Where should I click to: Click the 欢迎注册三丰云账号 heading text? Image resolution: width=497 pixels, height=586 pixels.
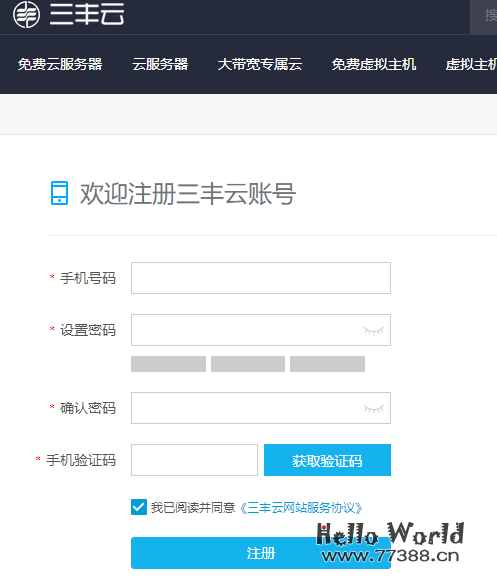click(188, 194)
